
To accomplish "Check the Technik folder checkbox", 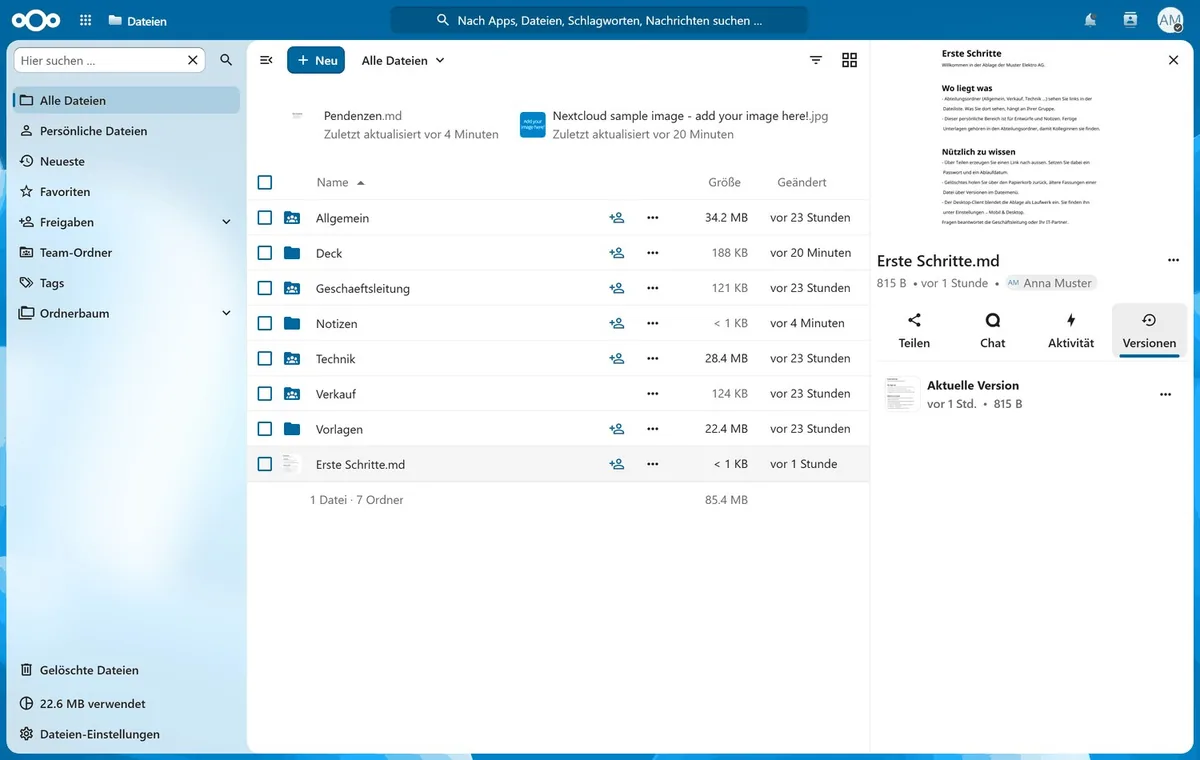I will tap(265, 358).
